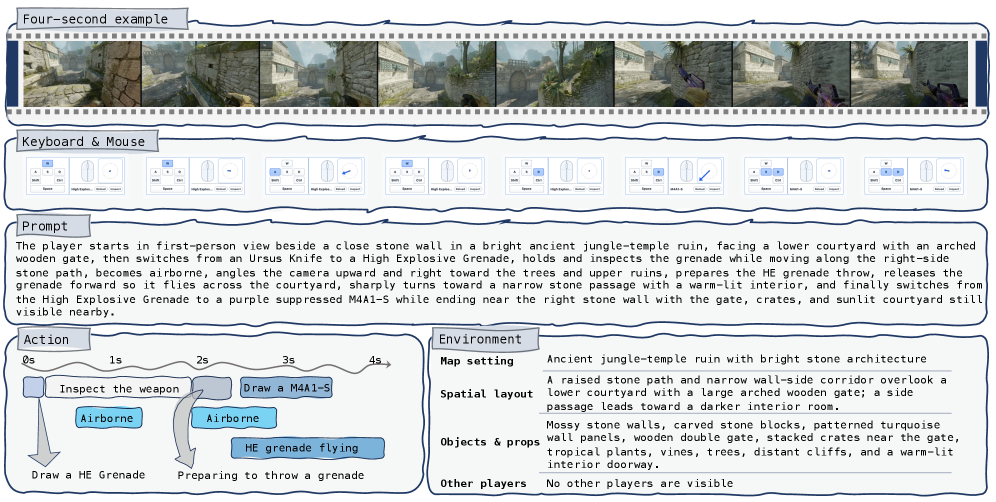996x502 pixels.
Task: Select the Action section label
Action: tap(53, 339)
